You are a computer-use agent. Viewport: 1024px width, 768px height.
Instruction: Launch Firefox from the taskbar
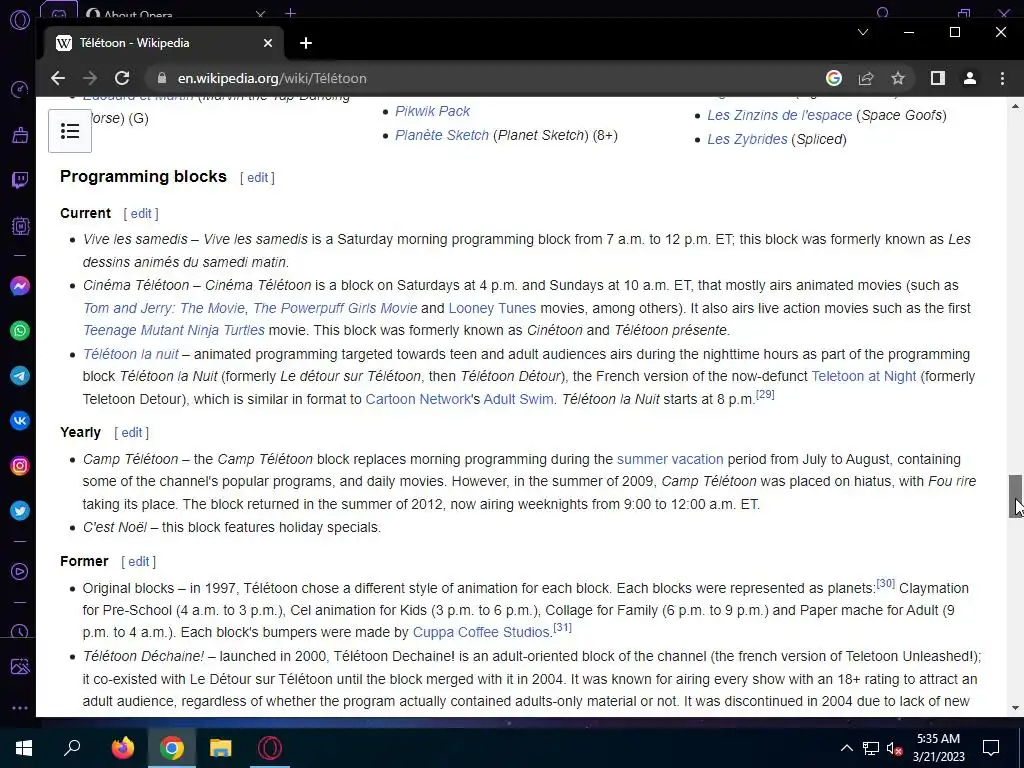coord(122,748)
